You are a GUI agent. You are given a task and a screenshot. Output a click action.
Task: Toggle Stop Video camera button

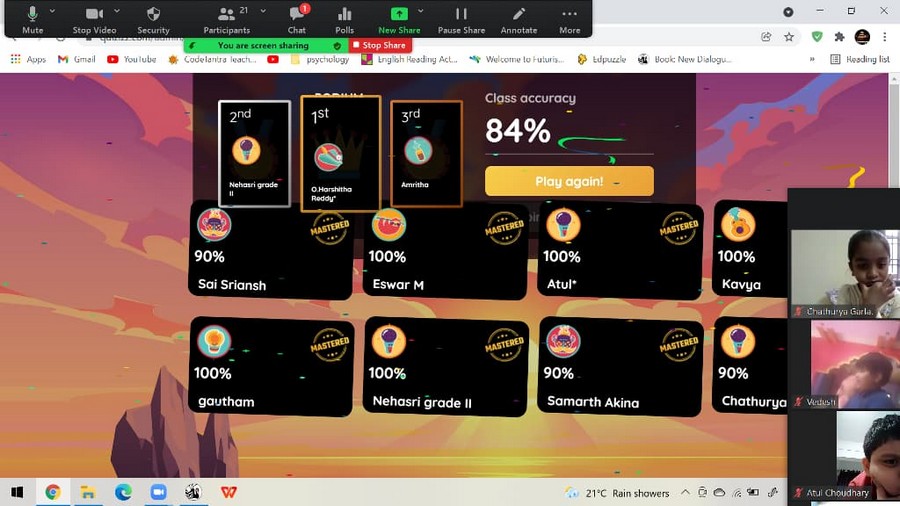(94, 20)
